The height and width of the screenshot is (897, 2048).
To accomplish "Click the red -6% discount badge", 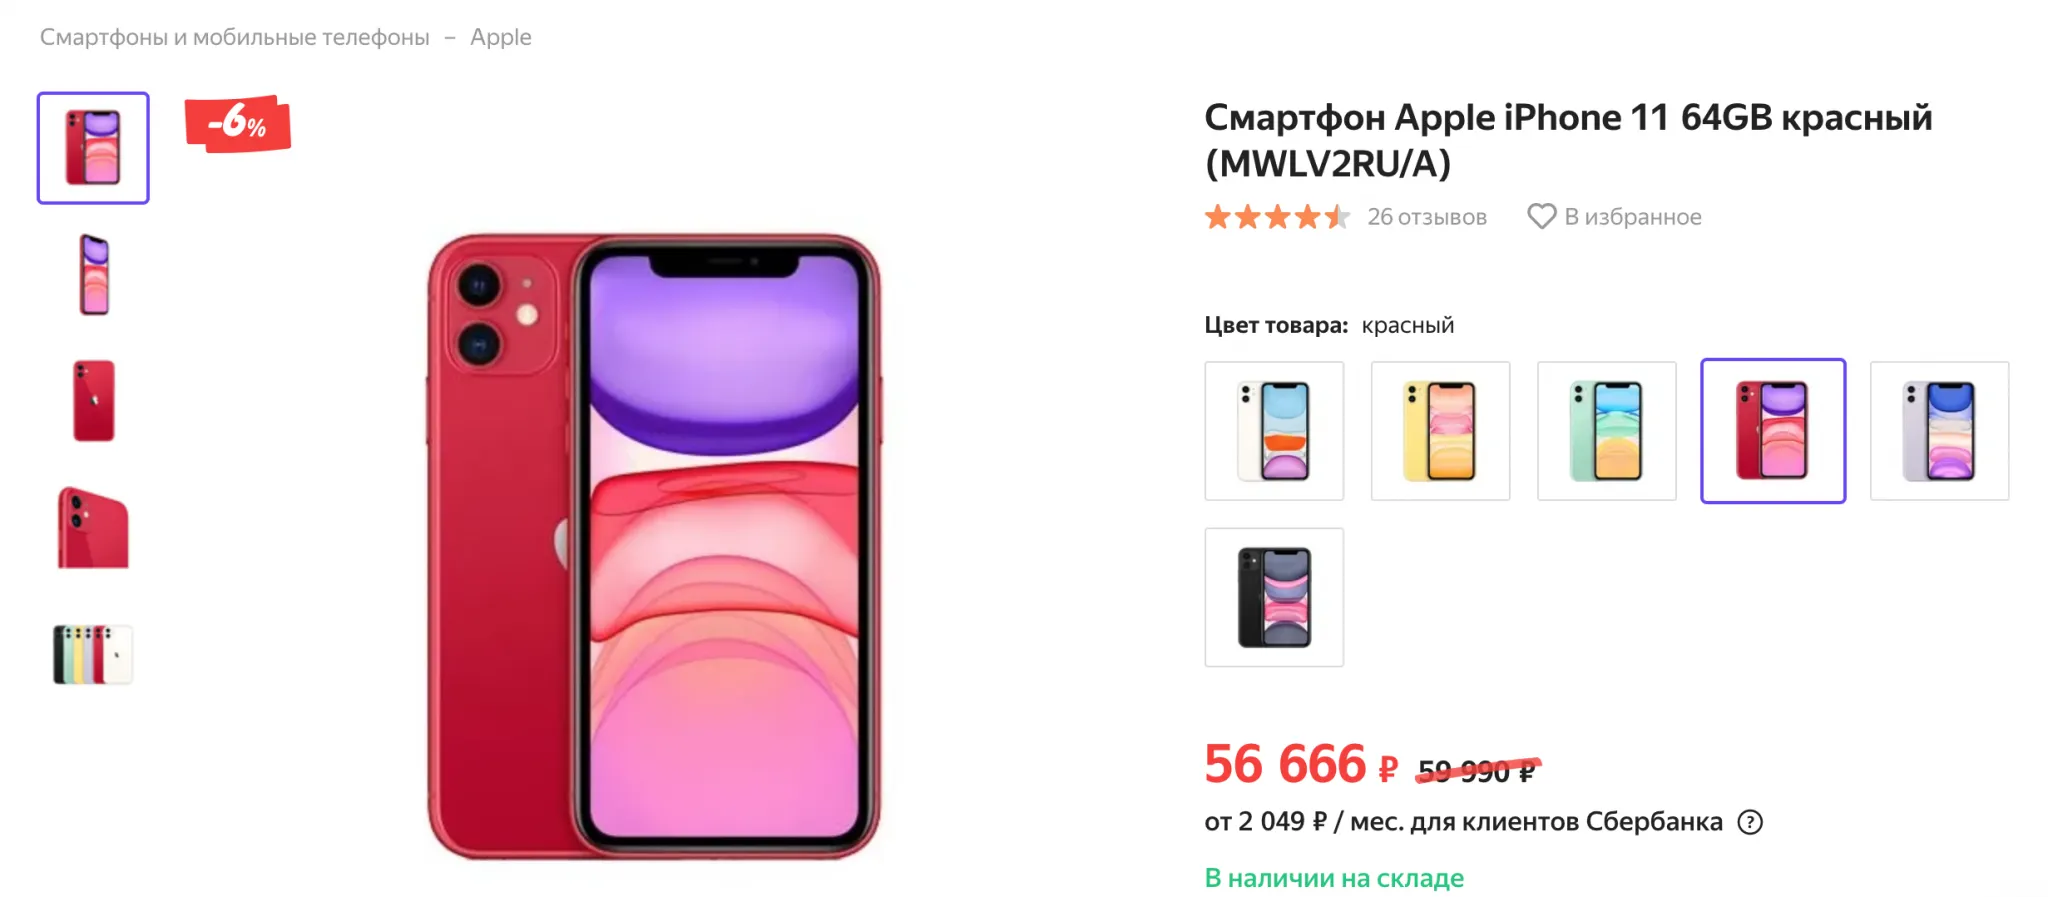I will [238, 124].
